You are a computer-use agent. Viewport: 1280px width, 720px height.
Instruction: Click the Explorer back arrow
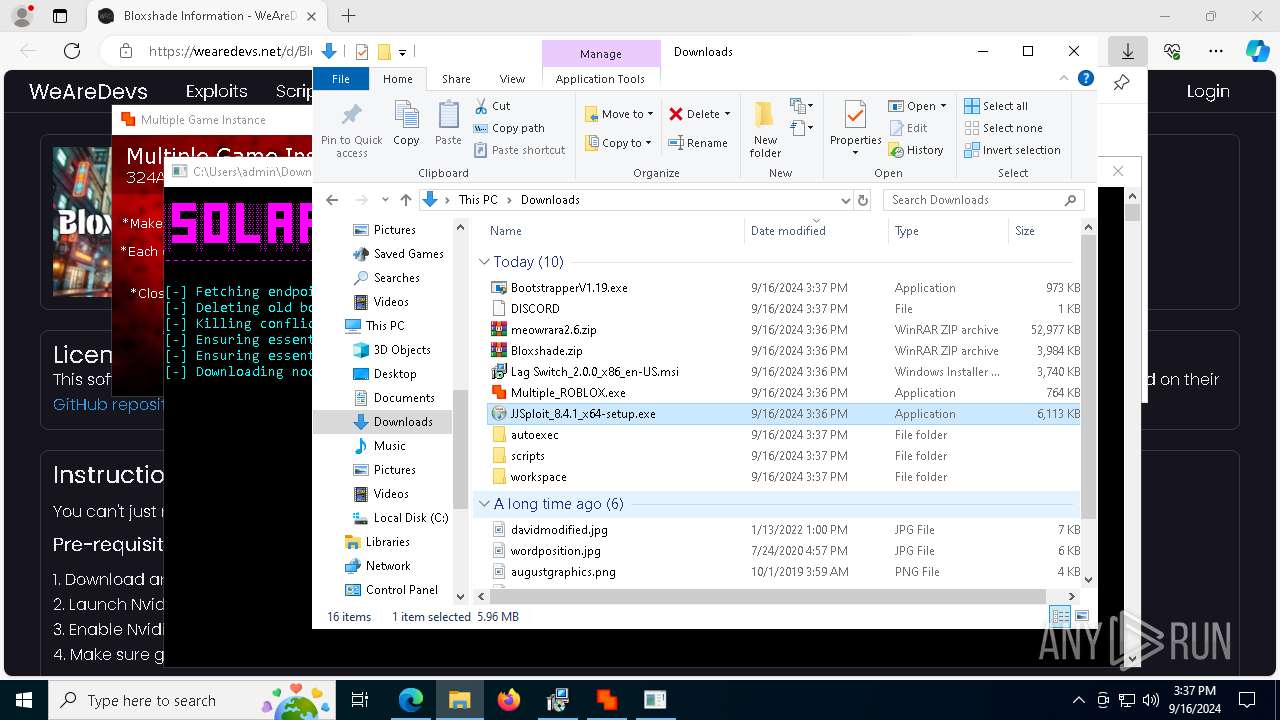[x=333, y=200]
